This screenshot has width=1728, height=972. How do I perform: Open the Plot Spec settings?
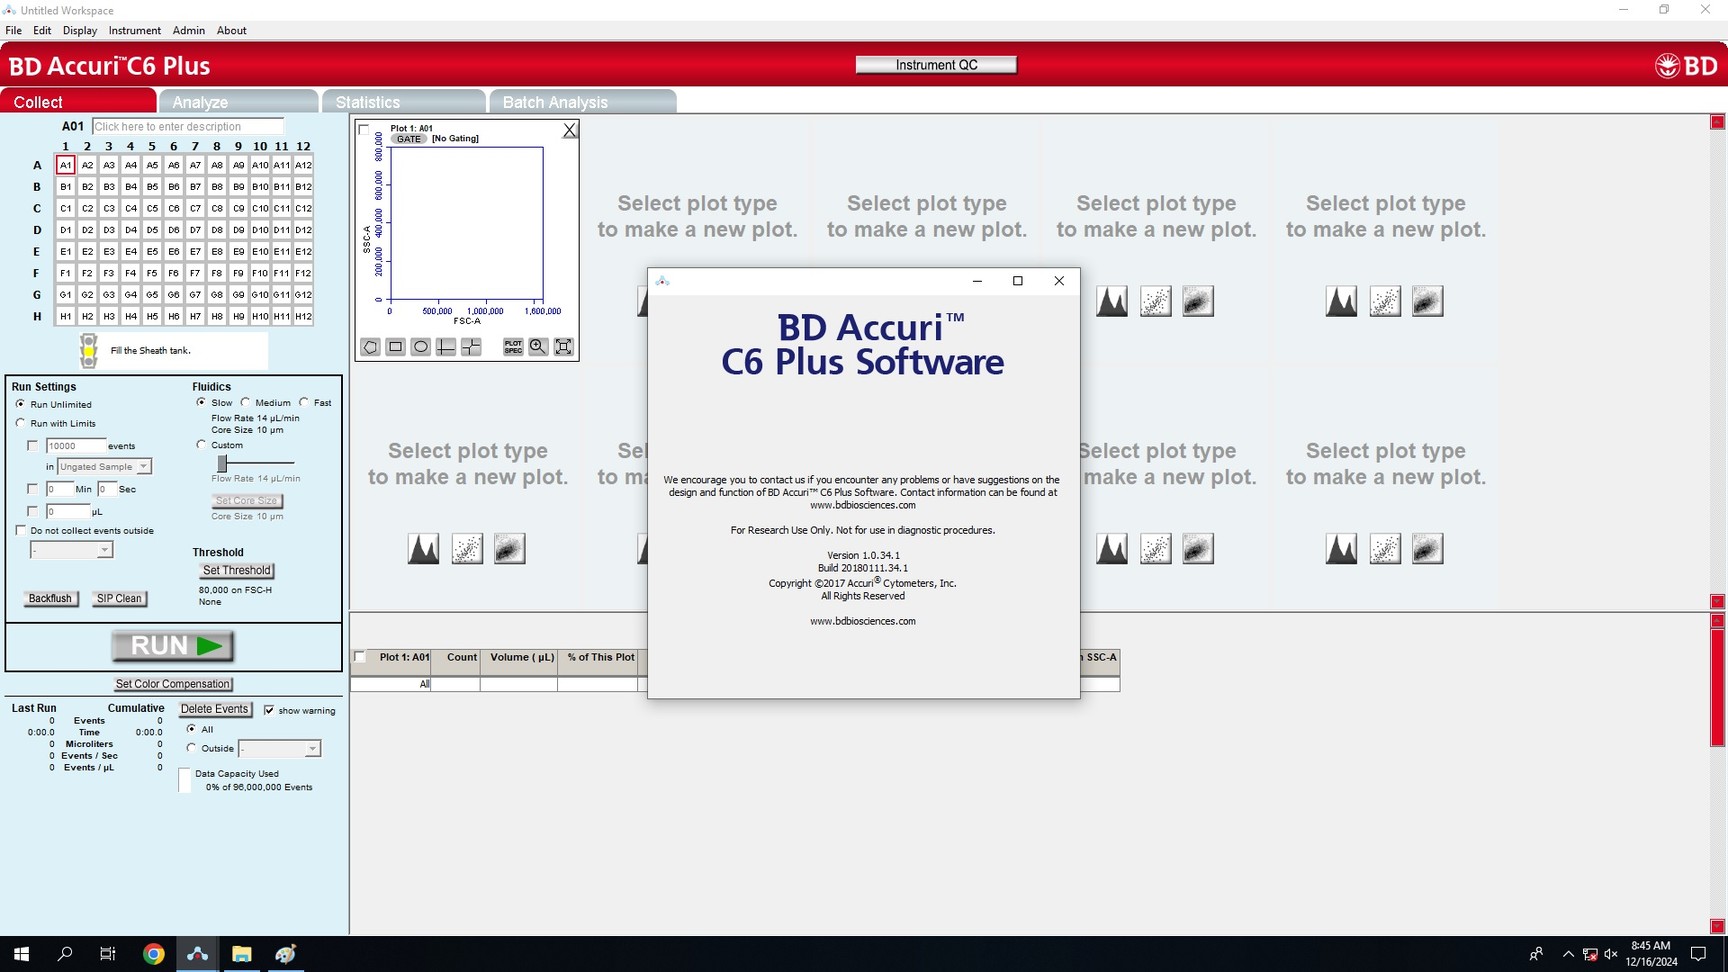[x=512, y=347]
